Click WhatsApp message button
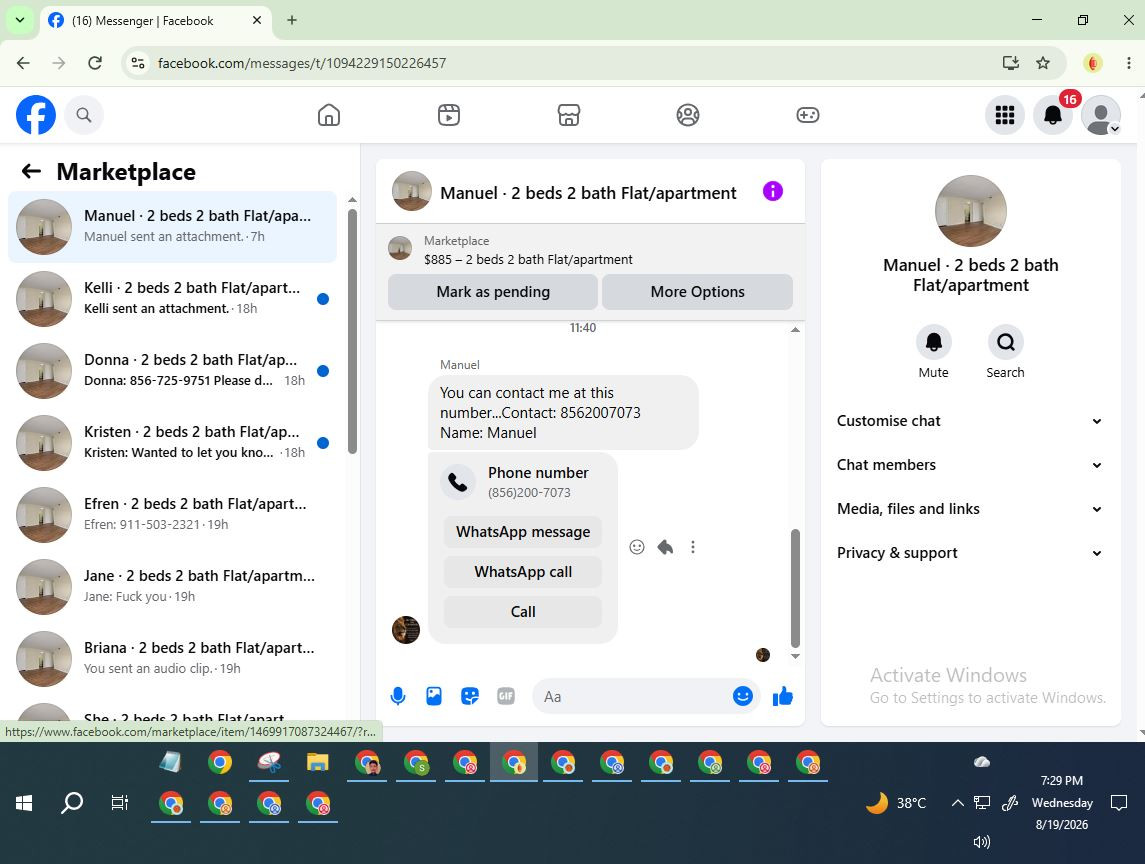The image size is (1145, 864). coord(523,532)
